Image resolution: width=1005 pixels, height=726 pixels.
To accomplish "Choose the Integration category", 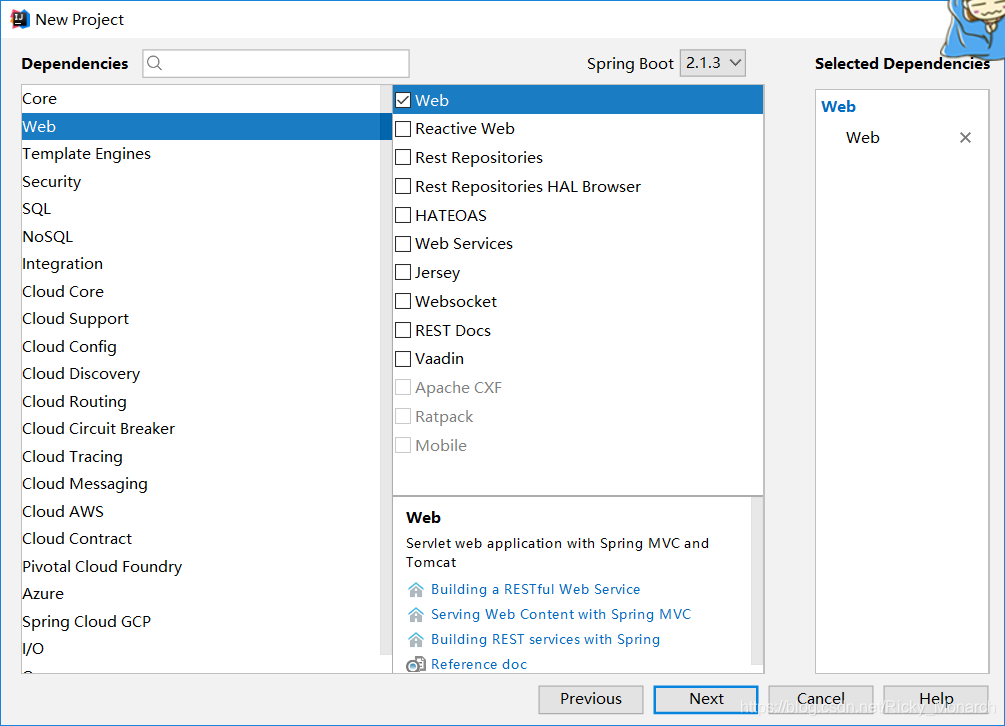I will tap(201, 264).
